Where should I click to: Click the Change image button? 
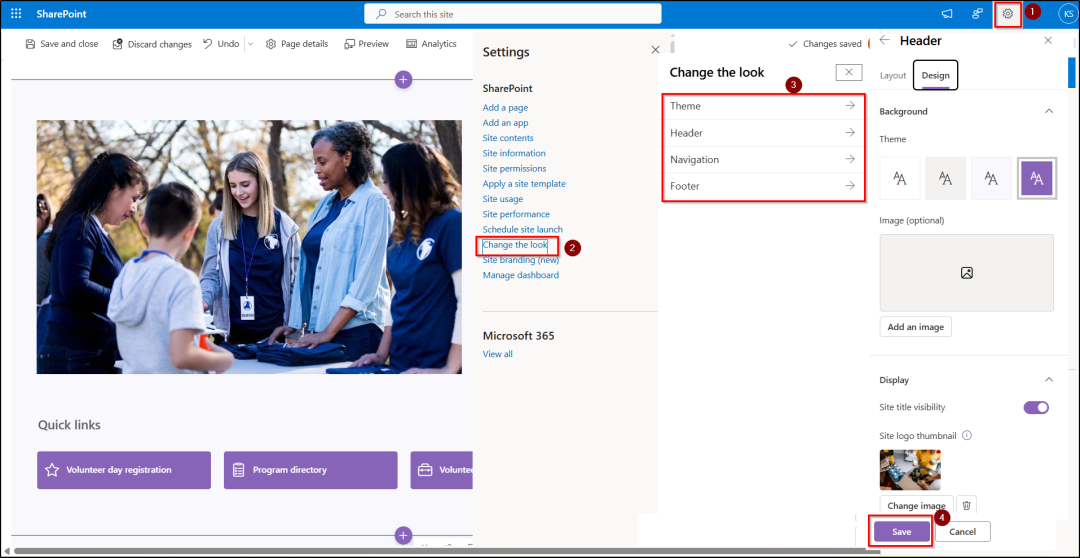(916, 506)
